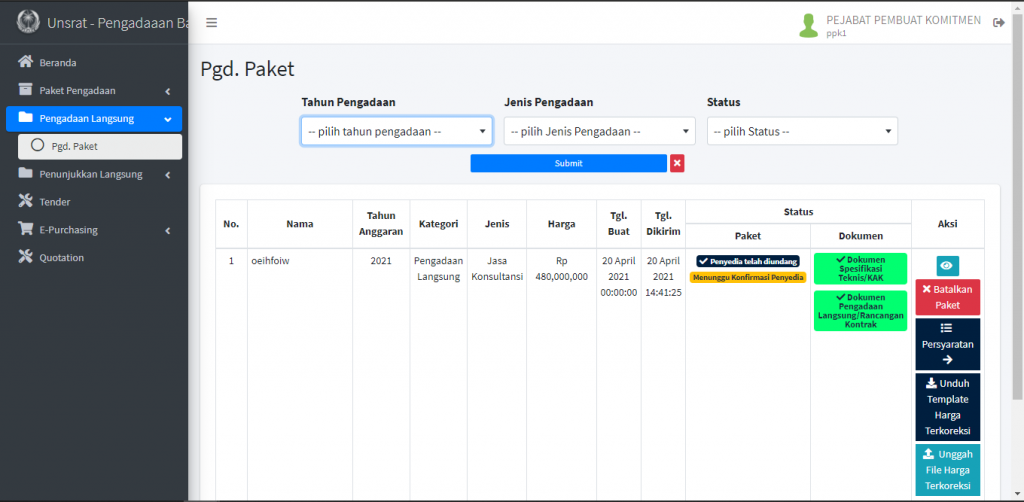Click the Persyaratan button
The image size is (1024, 502).
[x=947, y=343]
